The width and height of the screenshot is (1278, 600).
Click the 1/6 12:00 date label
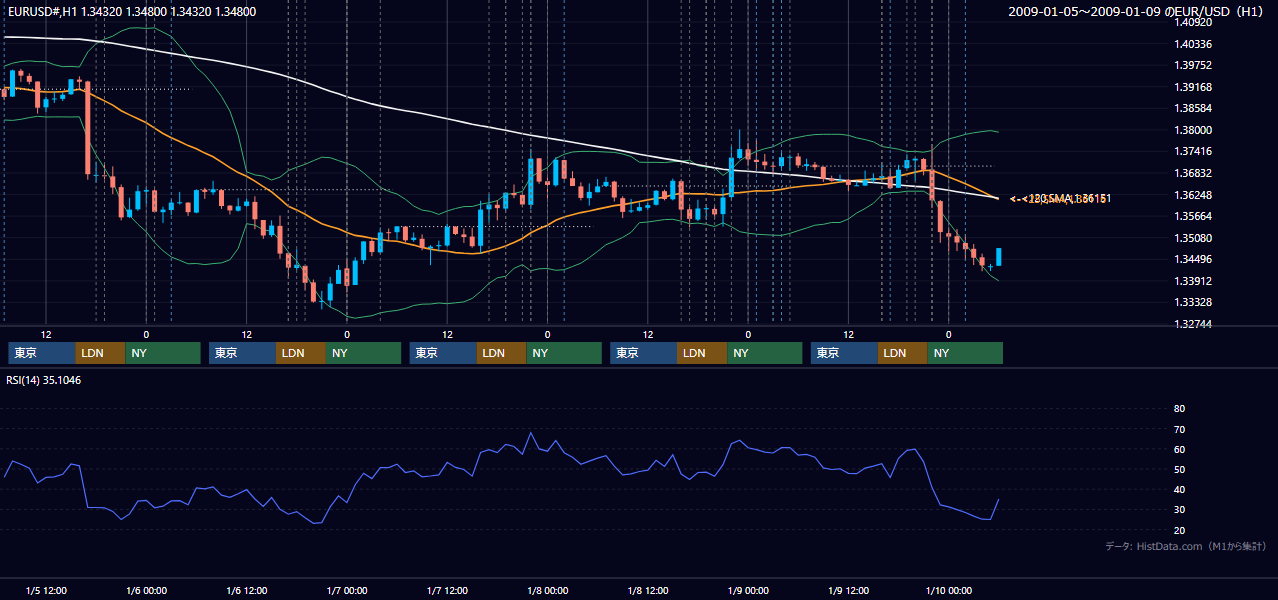[247, 590]
